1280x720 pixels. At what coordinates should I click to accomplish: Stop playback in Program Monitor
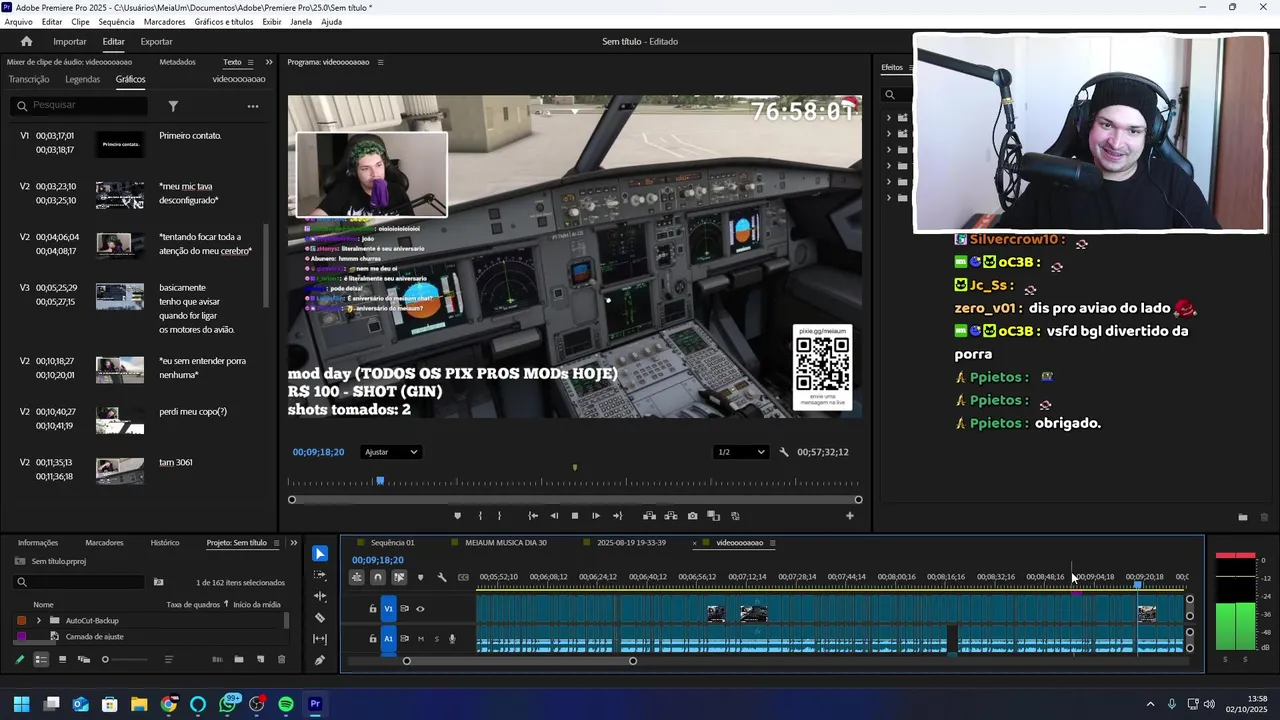pyautogui.click(x=575, y=516)
